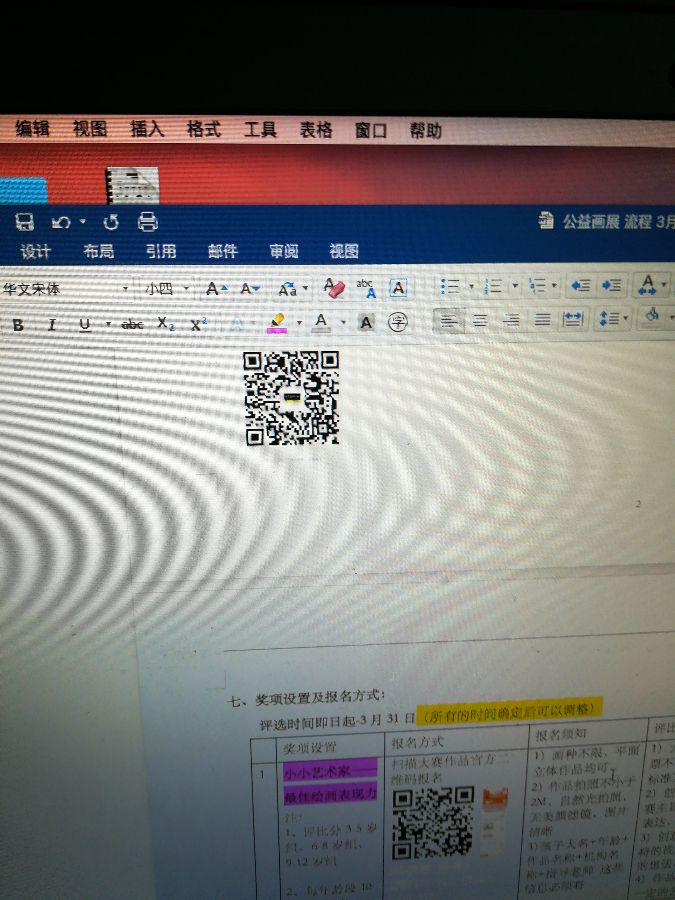
Task: Click the Redo icon
Action: click(111, 222)
